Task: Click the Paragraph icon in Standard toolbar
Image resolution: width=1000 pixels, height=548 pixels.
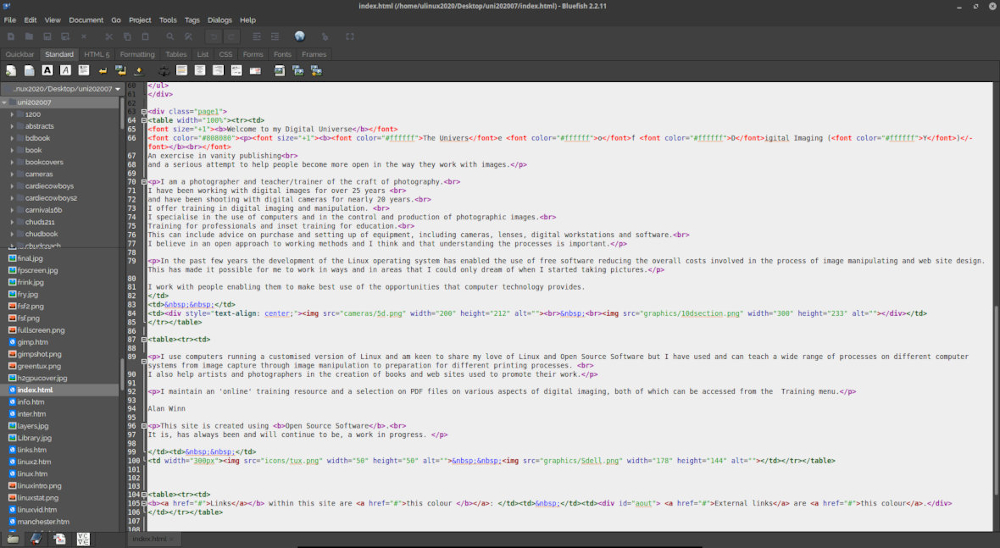Action: click(84, 70)
